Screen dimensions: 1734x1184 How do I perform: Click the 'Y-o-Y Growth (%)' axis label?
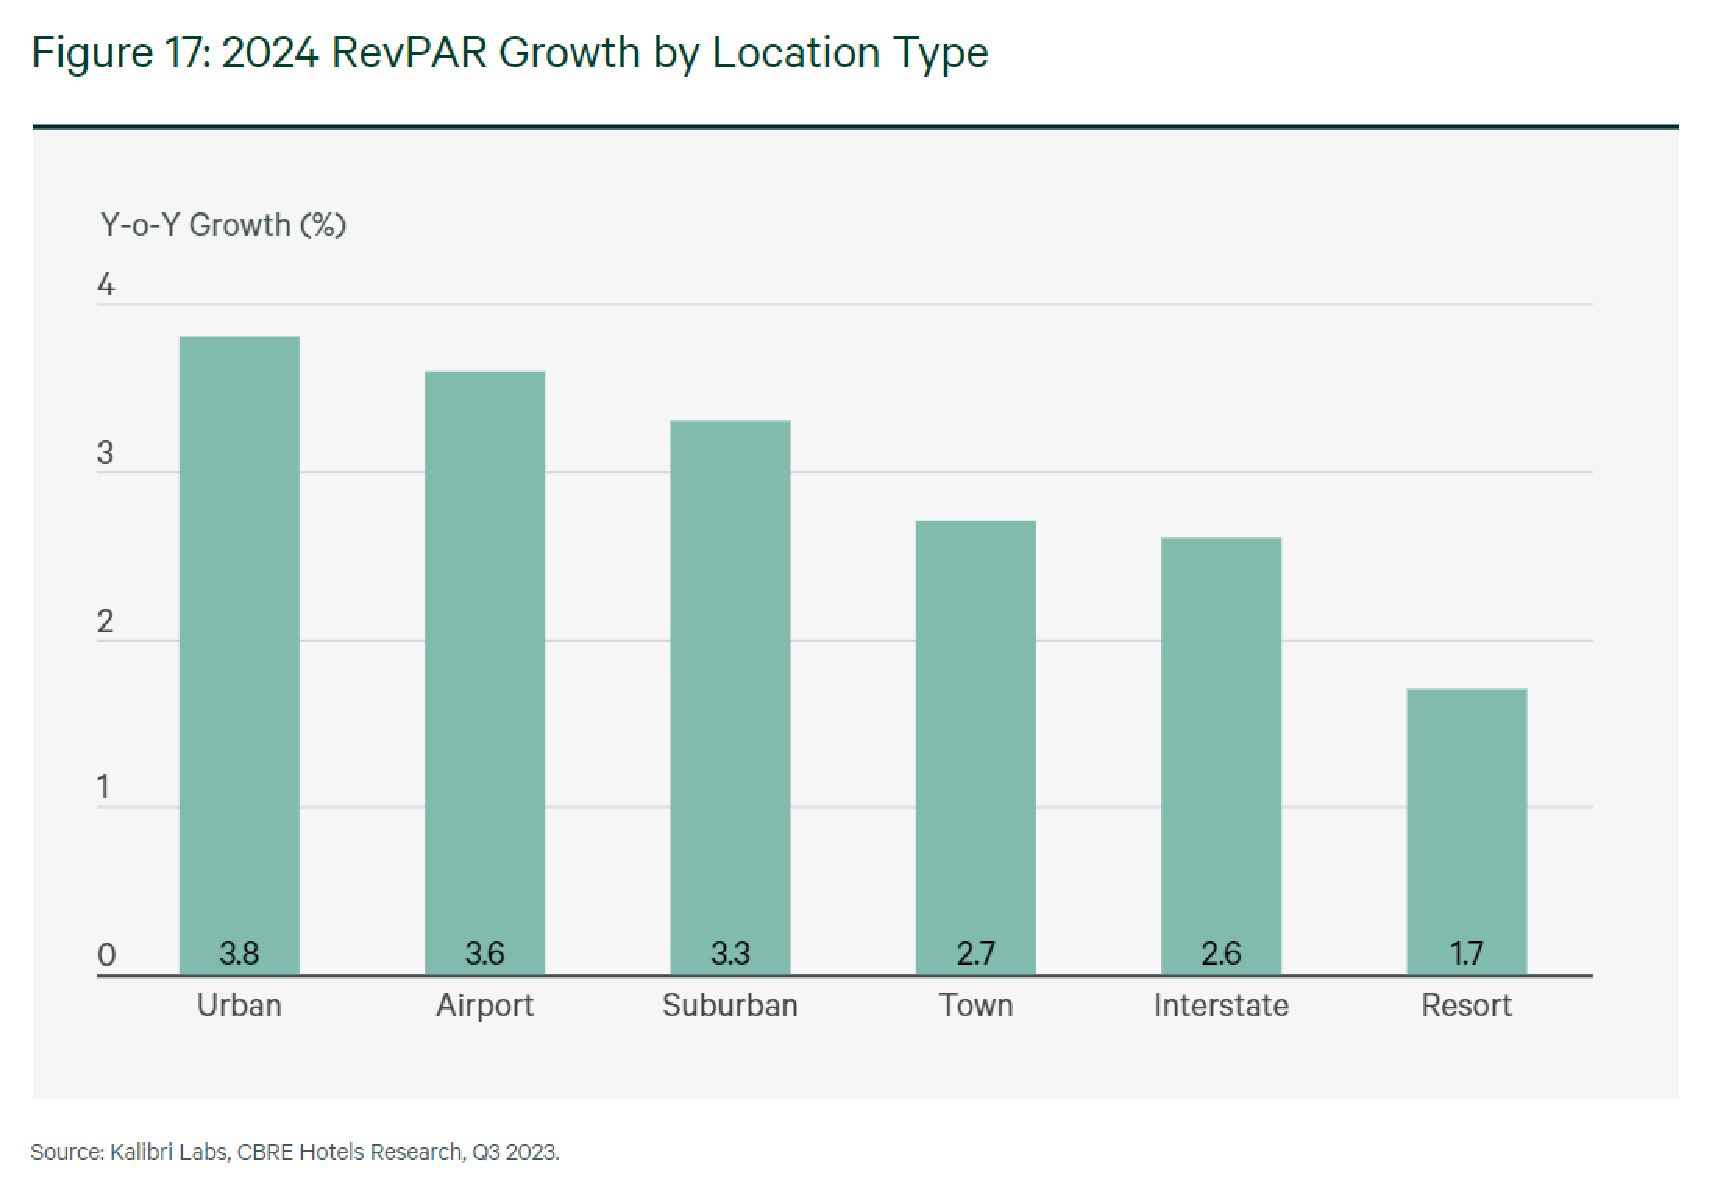pyautogui.click(x=223, y=226)
